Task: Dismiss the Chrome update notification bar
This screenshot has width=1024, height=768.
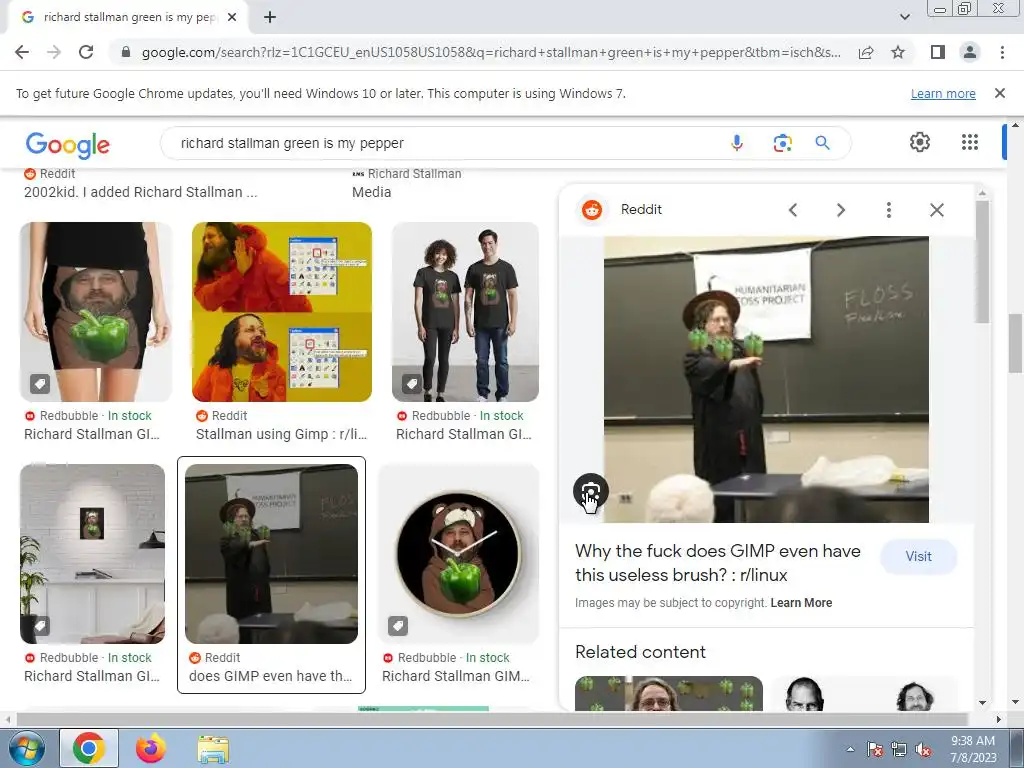Action: pos(999,93)
